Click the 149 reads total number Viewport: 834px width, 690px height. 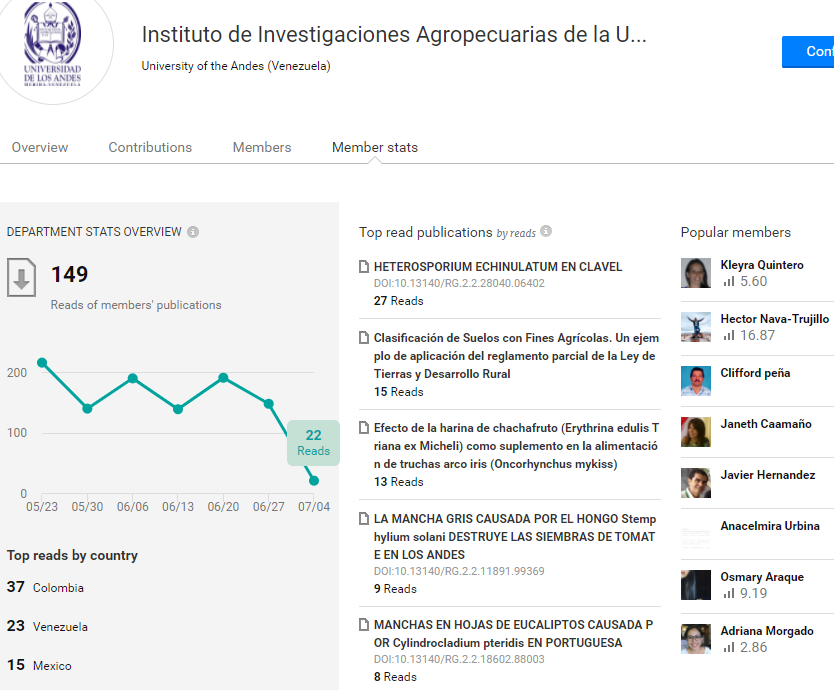pos(70,275)
